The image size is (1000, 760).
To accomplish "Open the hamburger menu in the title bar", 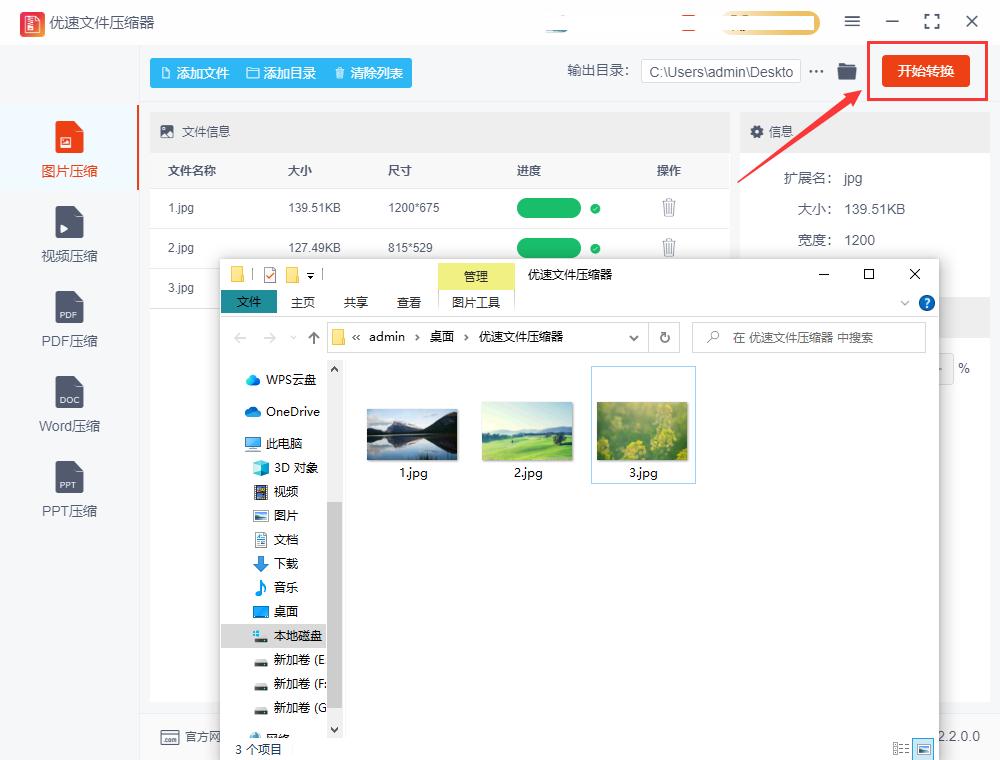I will 852,21.
